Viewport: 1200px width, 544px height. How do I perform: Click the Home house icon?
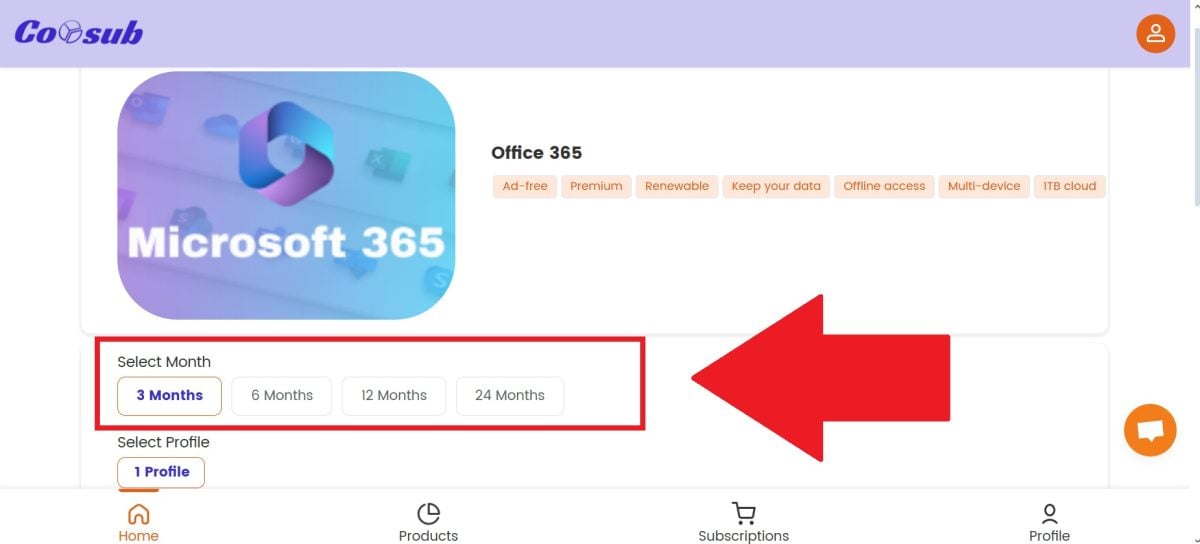(139, 514)
